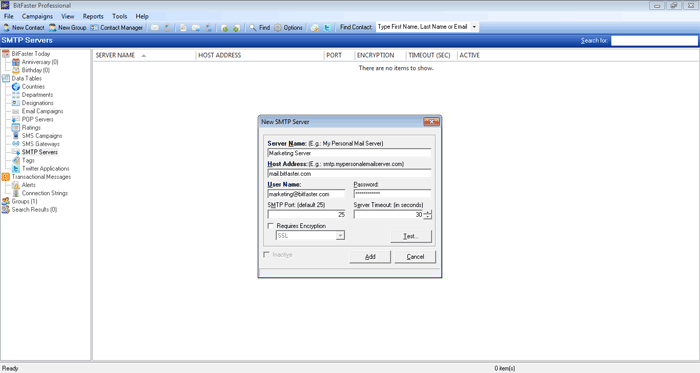Select Data Tables tree node

click(x=26, y=78)
